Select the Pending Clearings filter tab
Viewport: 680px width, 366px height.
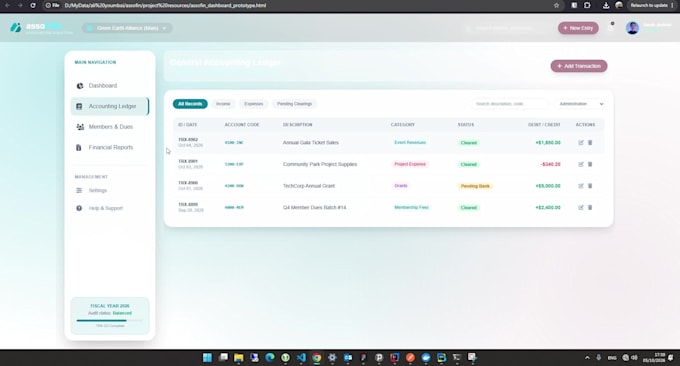pyautogui.click(x=294, y=104)
